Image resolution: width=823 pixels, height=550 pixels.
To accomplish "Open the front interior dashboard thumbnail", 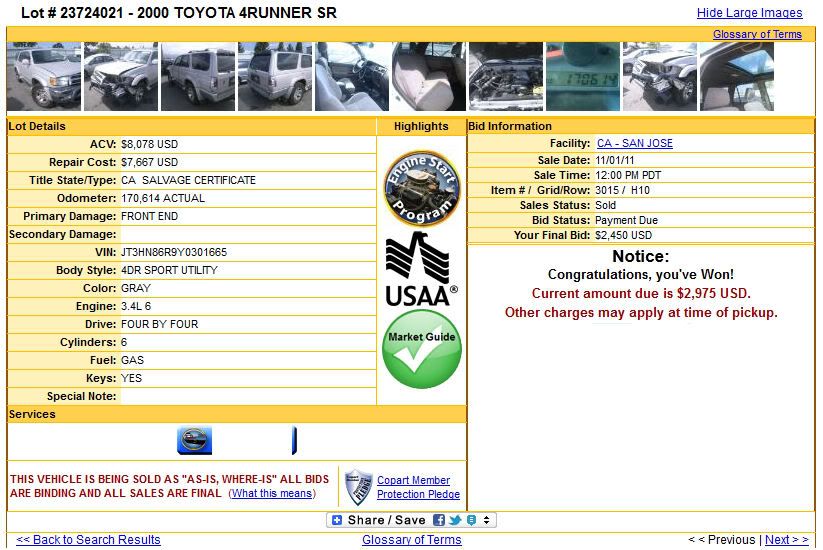I will tap(352, 77).
